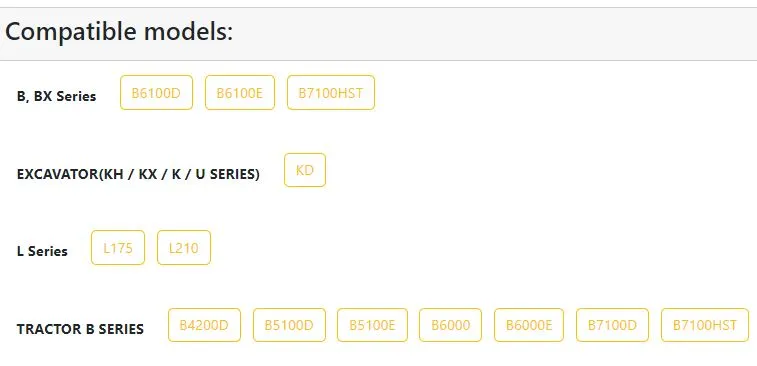757x366 pixels.
Task: Collapse the Compatible models header bar
Action: click(378, 34)
